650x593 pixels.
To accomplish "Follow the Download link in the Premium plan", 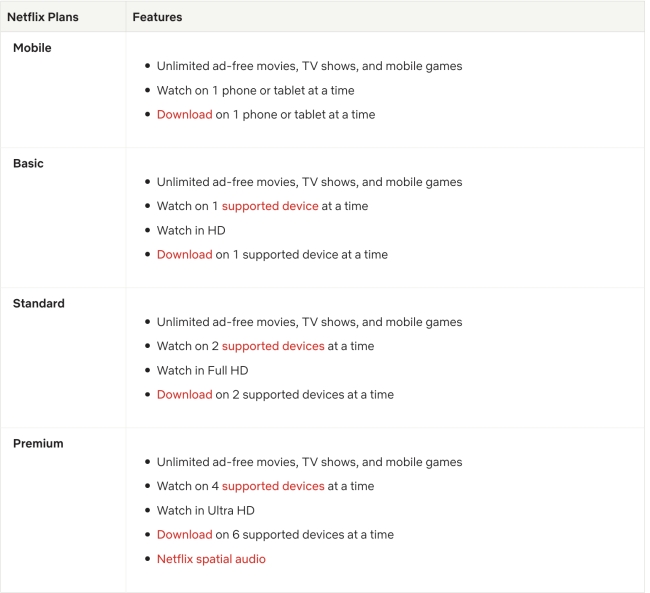I will pyautogui.click(x=184, y=535).
